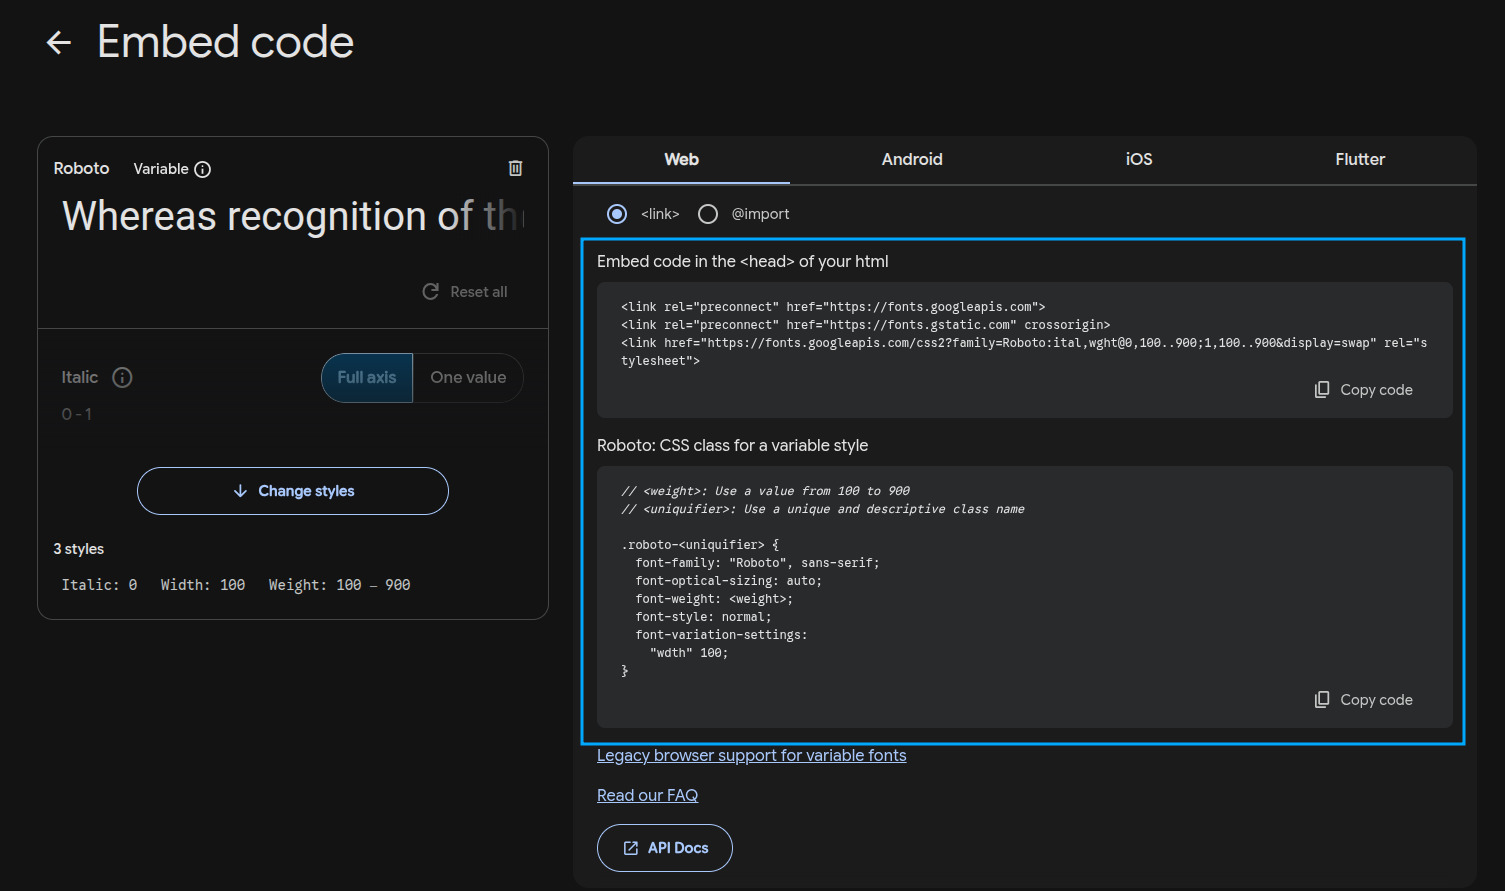Copy the HTML link embed code

(1363, 390)
